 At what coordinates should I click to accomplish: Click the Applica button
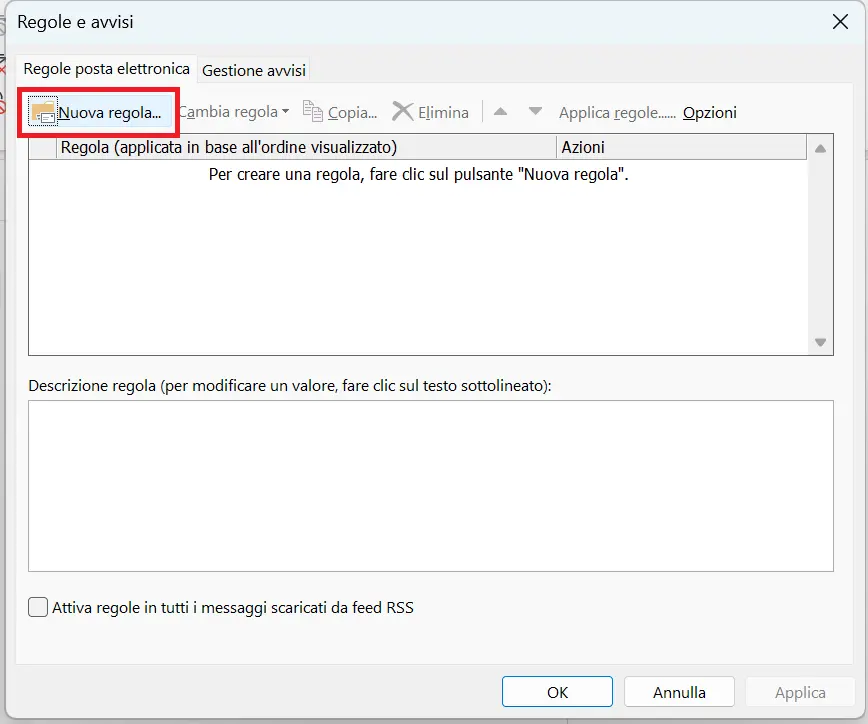[799, 691]
